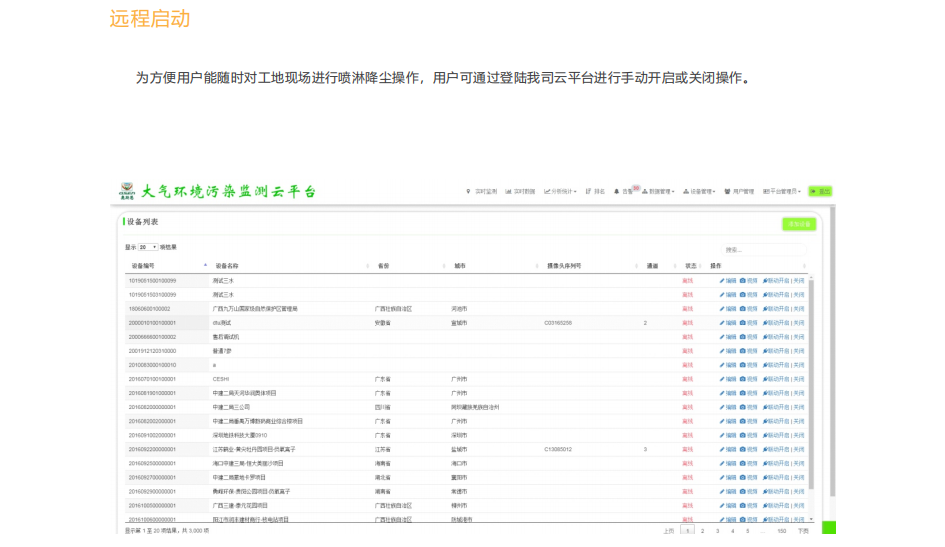Go to page 2 of device list
This screenshot has height=547, width=945.
703,531
